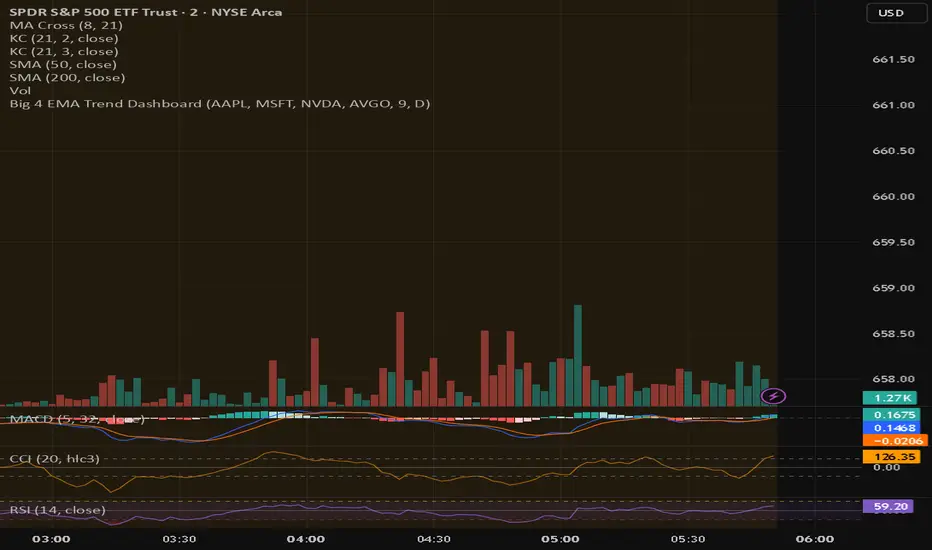
Task: Click the KC (21, 3, close) indicator legend
Action: (64, 51)
